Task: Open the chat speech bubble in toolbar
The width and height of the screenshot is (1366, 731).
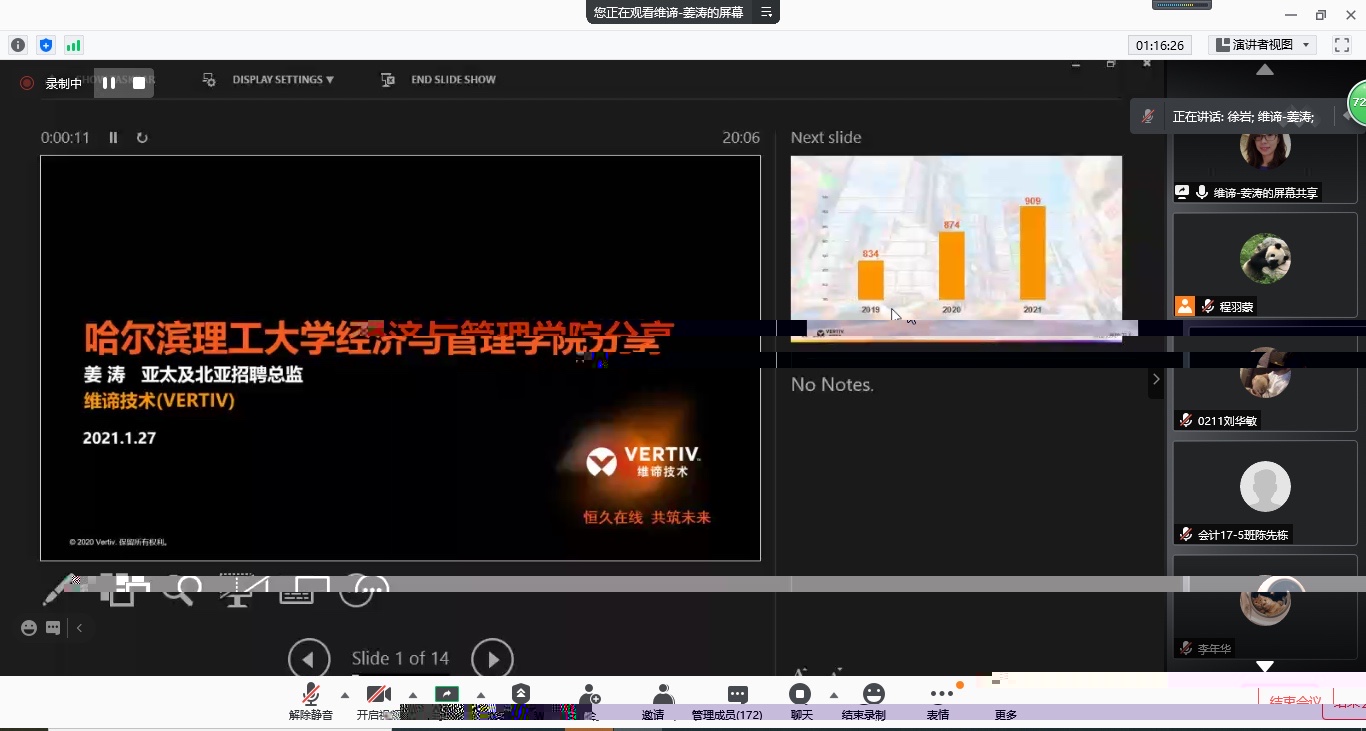Action: pyautogui.click(x=738, y=695)
